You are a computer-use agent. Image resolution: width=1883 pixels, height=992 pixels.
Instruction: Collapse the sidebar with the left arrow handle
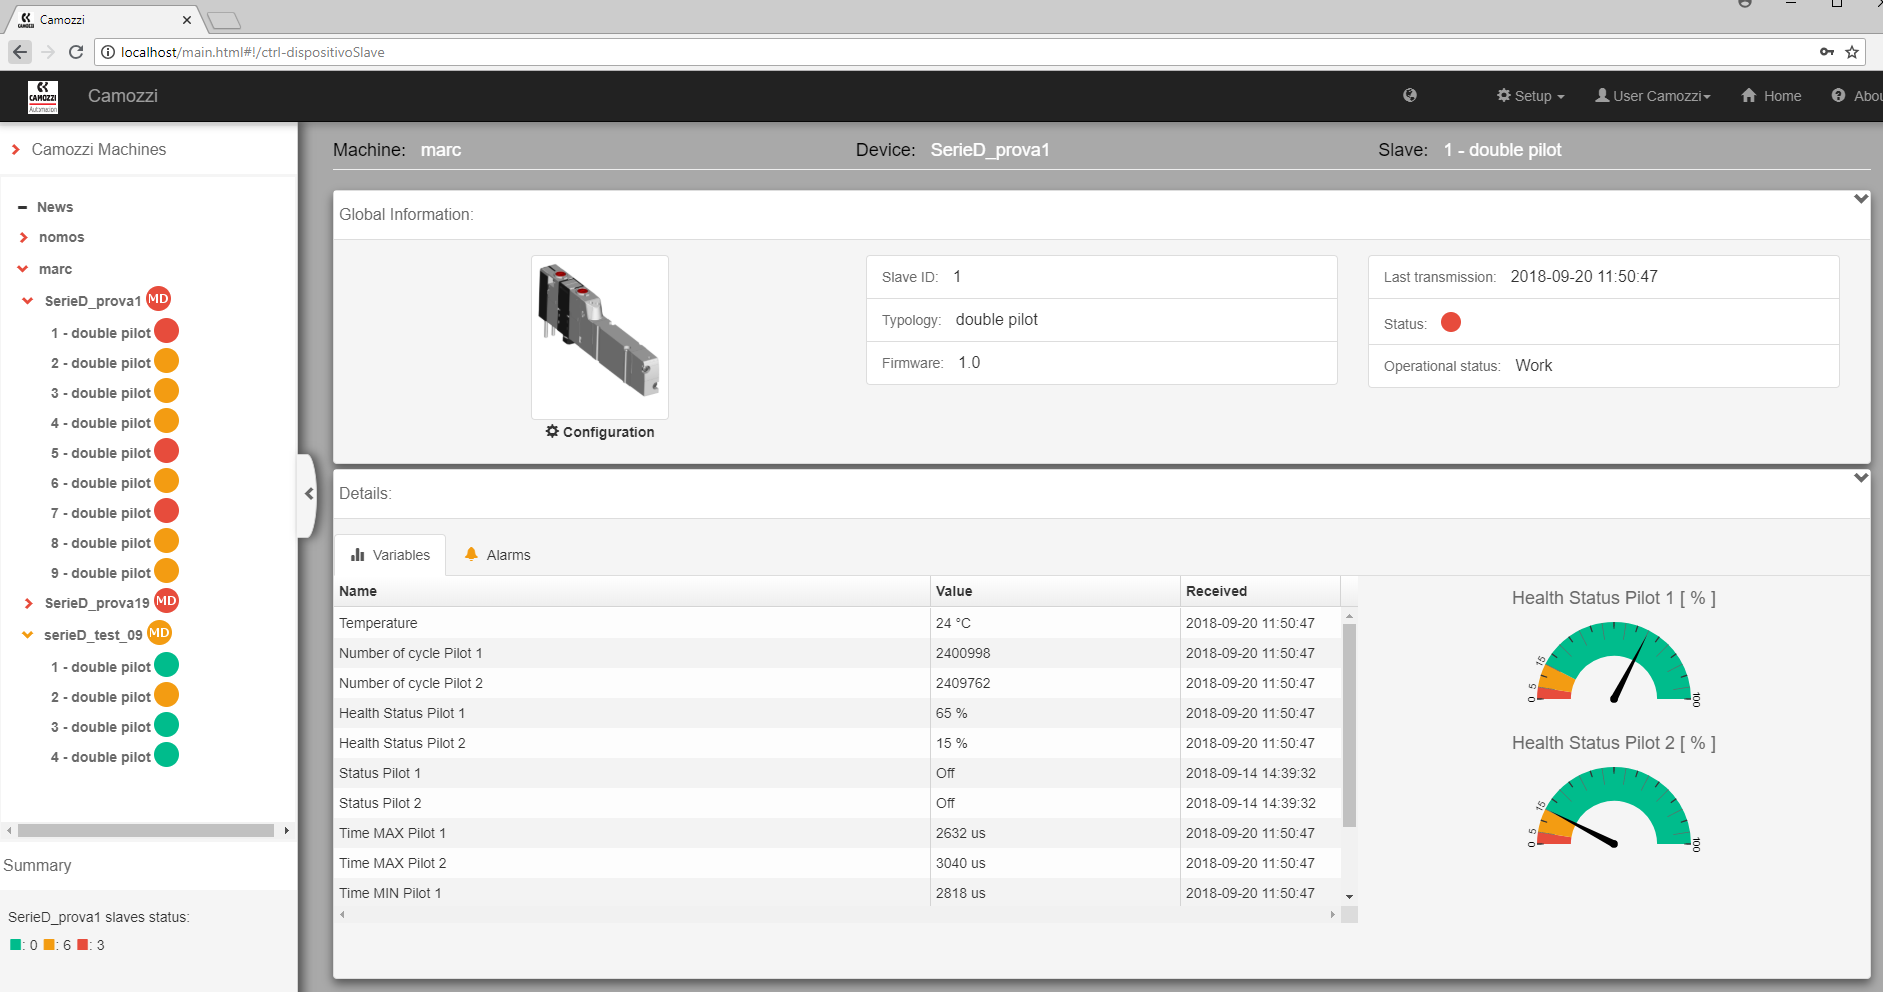point(308,494)
